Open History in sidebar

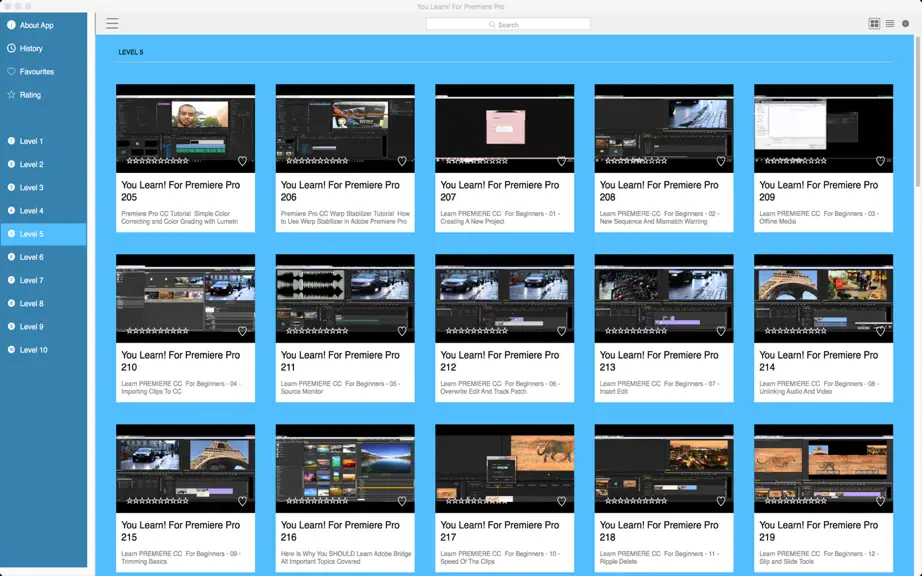click(44, 48)
